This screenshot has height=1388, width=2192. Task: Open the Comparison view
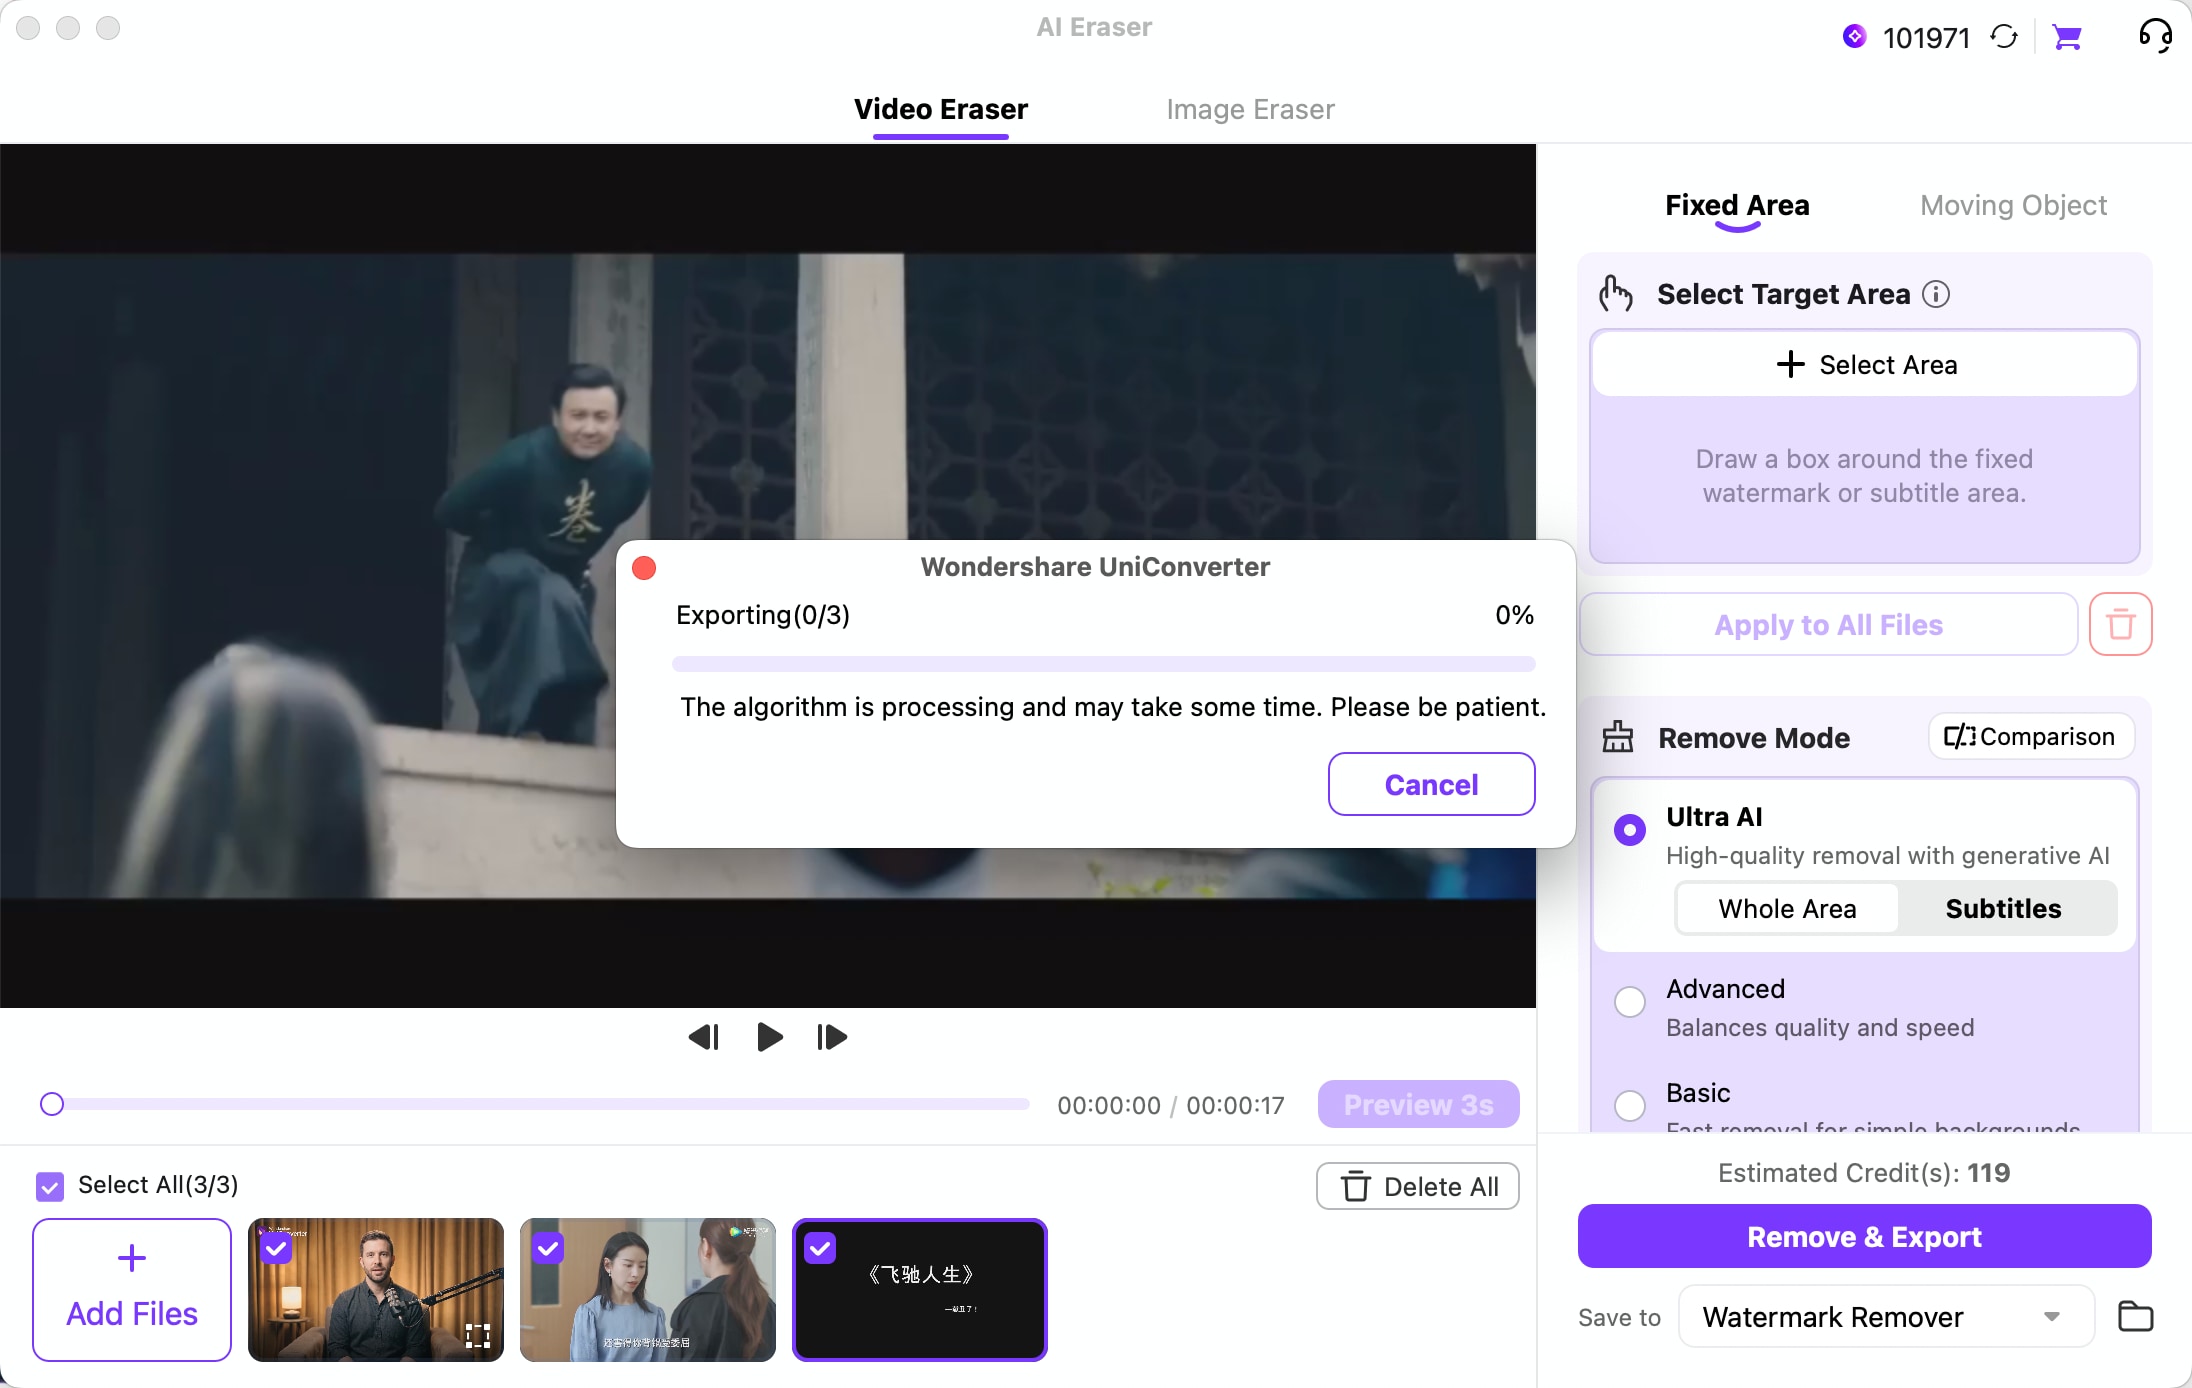[2030, 736]
